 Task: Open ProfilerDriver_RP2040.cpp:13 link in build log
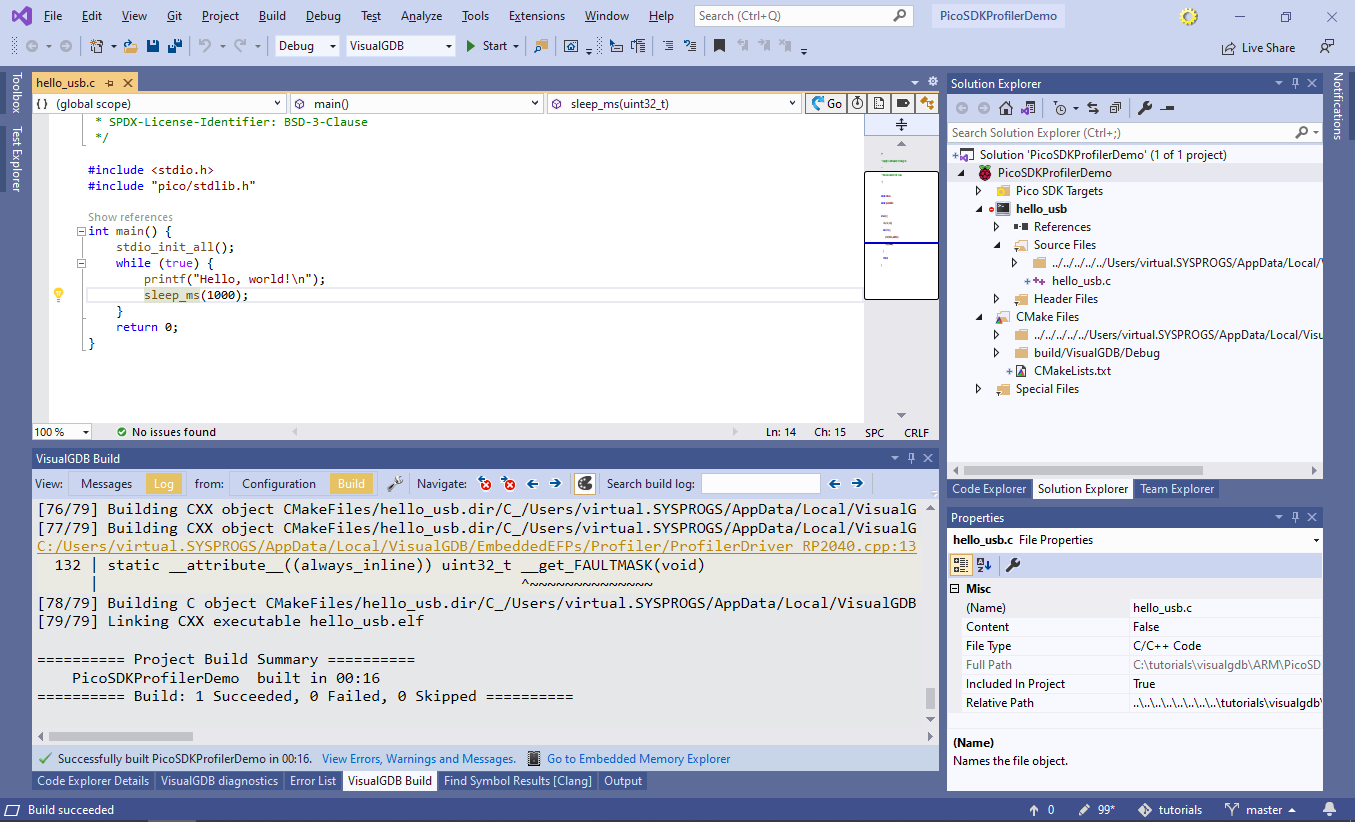point(476,546)
